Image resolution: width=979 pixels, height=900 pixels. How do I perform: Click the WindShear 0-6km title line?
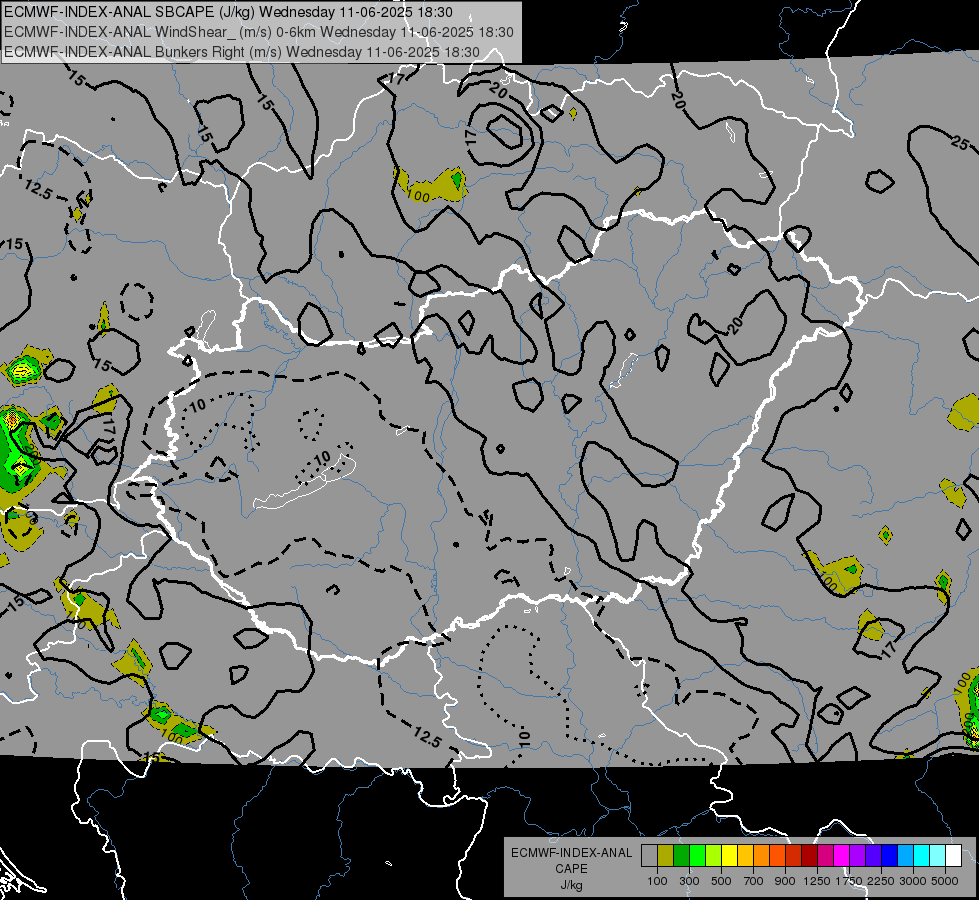point(258,32)
